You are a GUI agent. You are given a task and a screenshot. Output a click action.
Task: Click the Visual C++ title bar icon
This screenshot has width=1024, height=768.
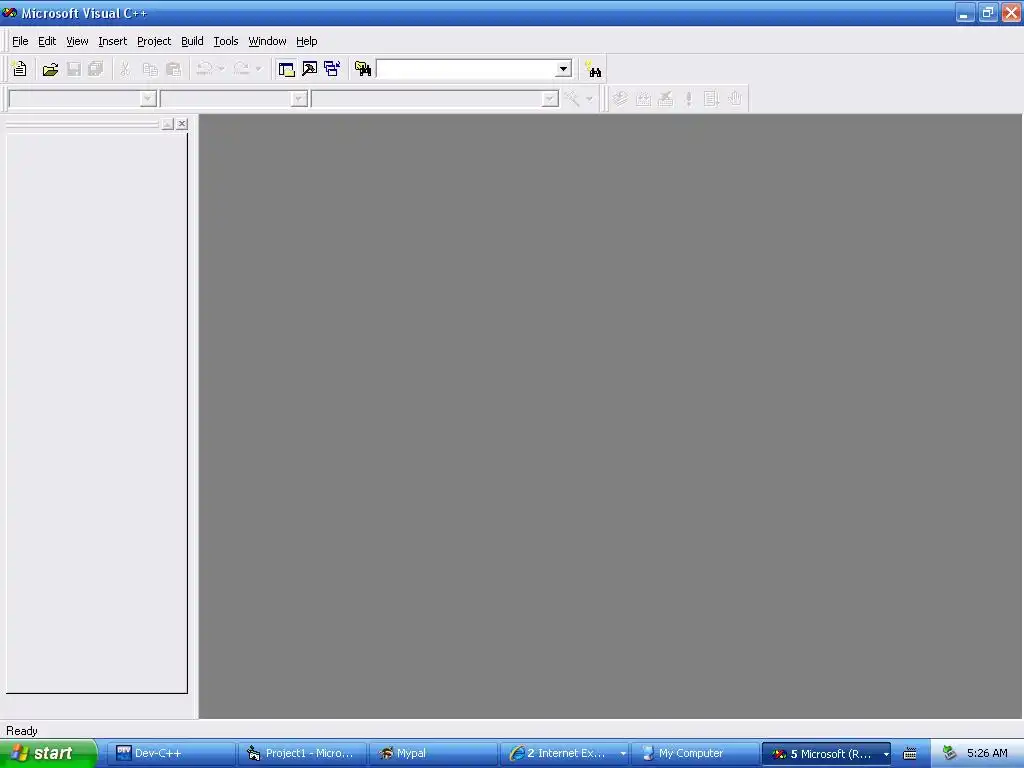(x=10, y=13)
